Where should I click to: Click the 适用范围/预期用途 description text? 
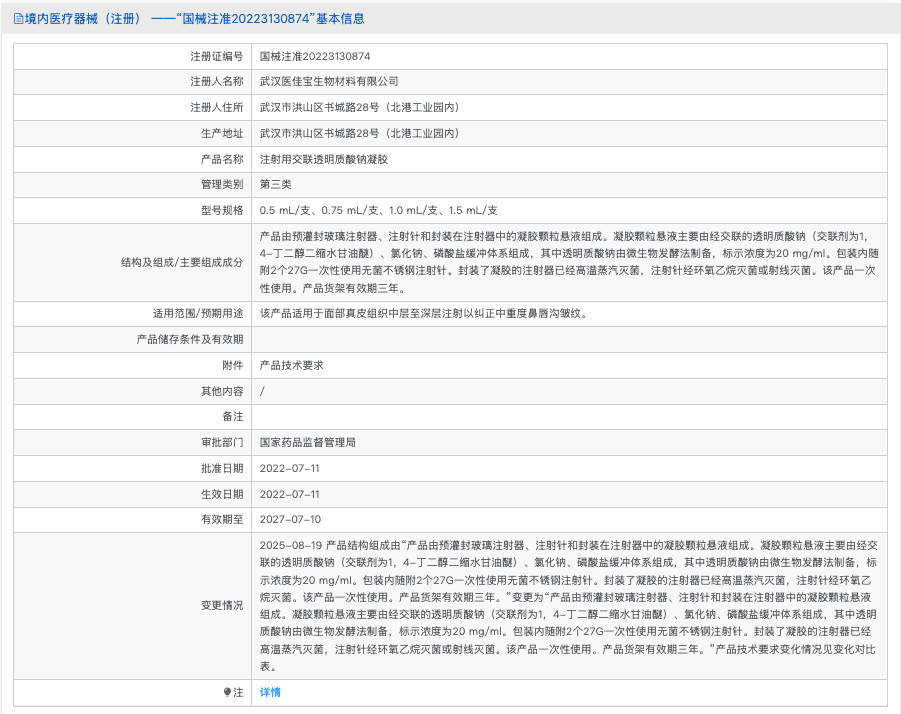tap(421, 313)
